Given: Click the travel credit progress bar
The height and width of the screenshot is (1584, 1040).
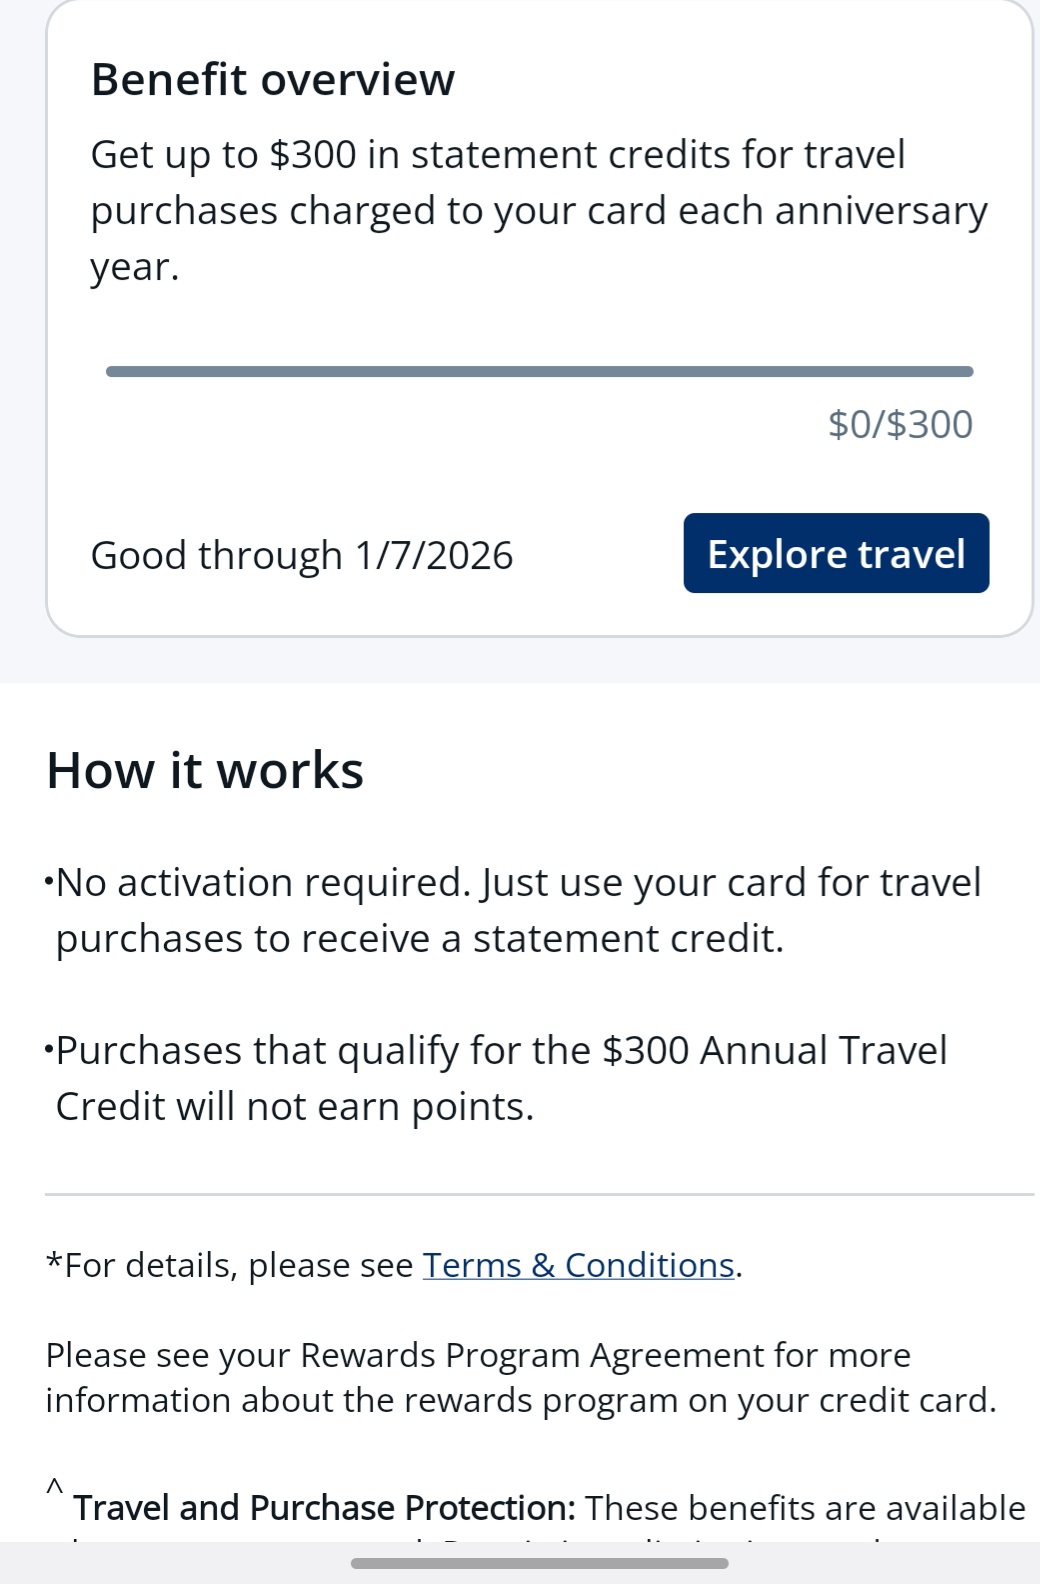Looking at the screenshot, I should pyautogui.click(x=539, y=372).
